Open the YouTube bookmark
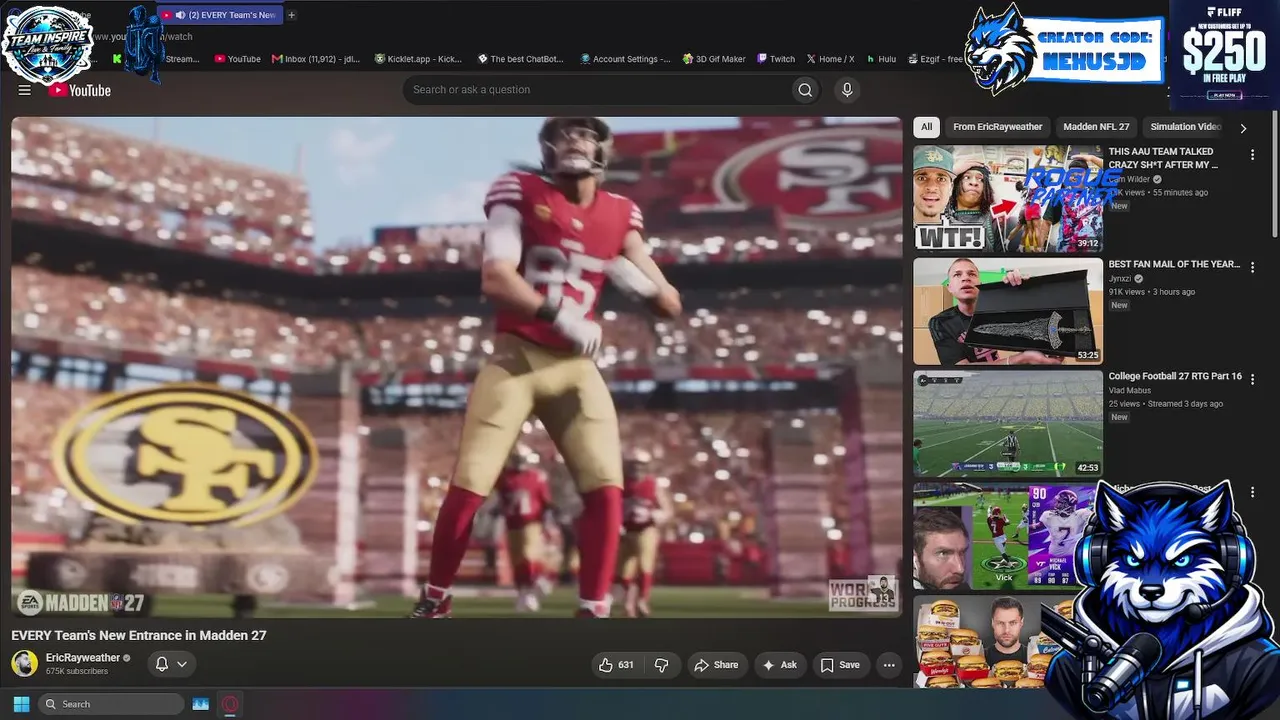Viewport: 1280px width, 720px height. [238, 59]
